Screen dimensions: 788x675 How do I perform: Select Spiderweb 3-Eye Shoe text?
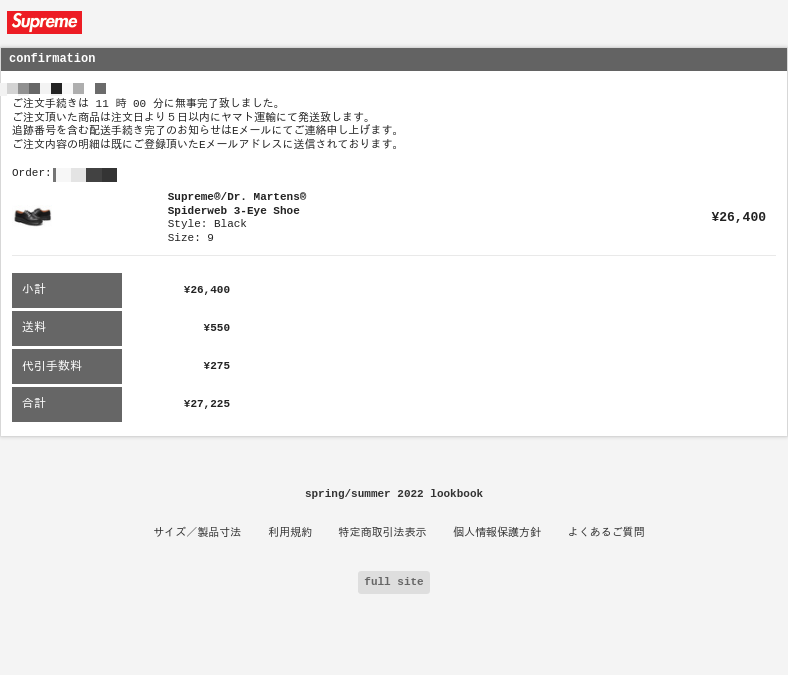tap(233, 211)
